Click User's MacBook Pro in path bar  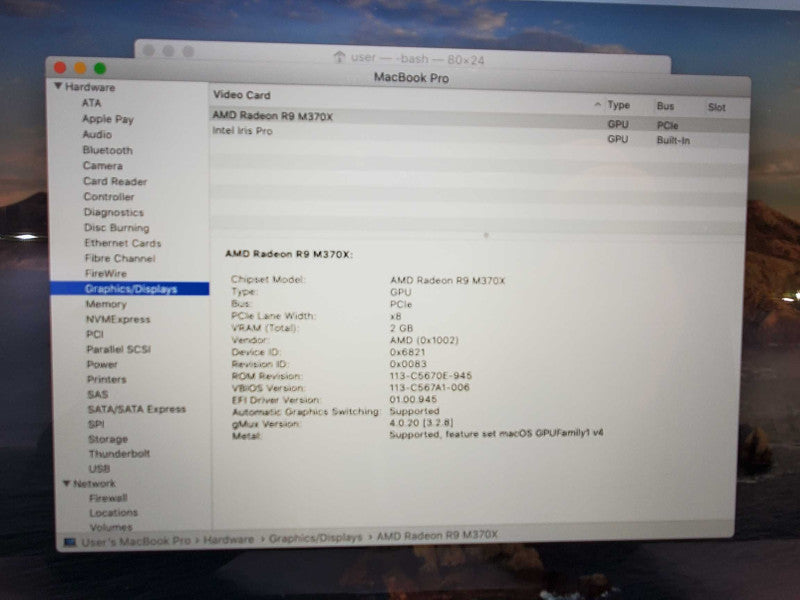click(x=136, y=541)
